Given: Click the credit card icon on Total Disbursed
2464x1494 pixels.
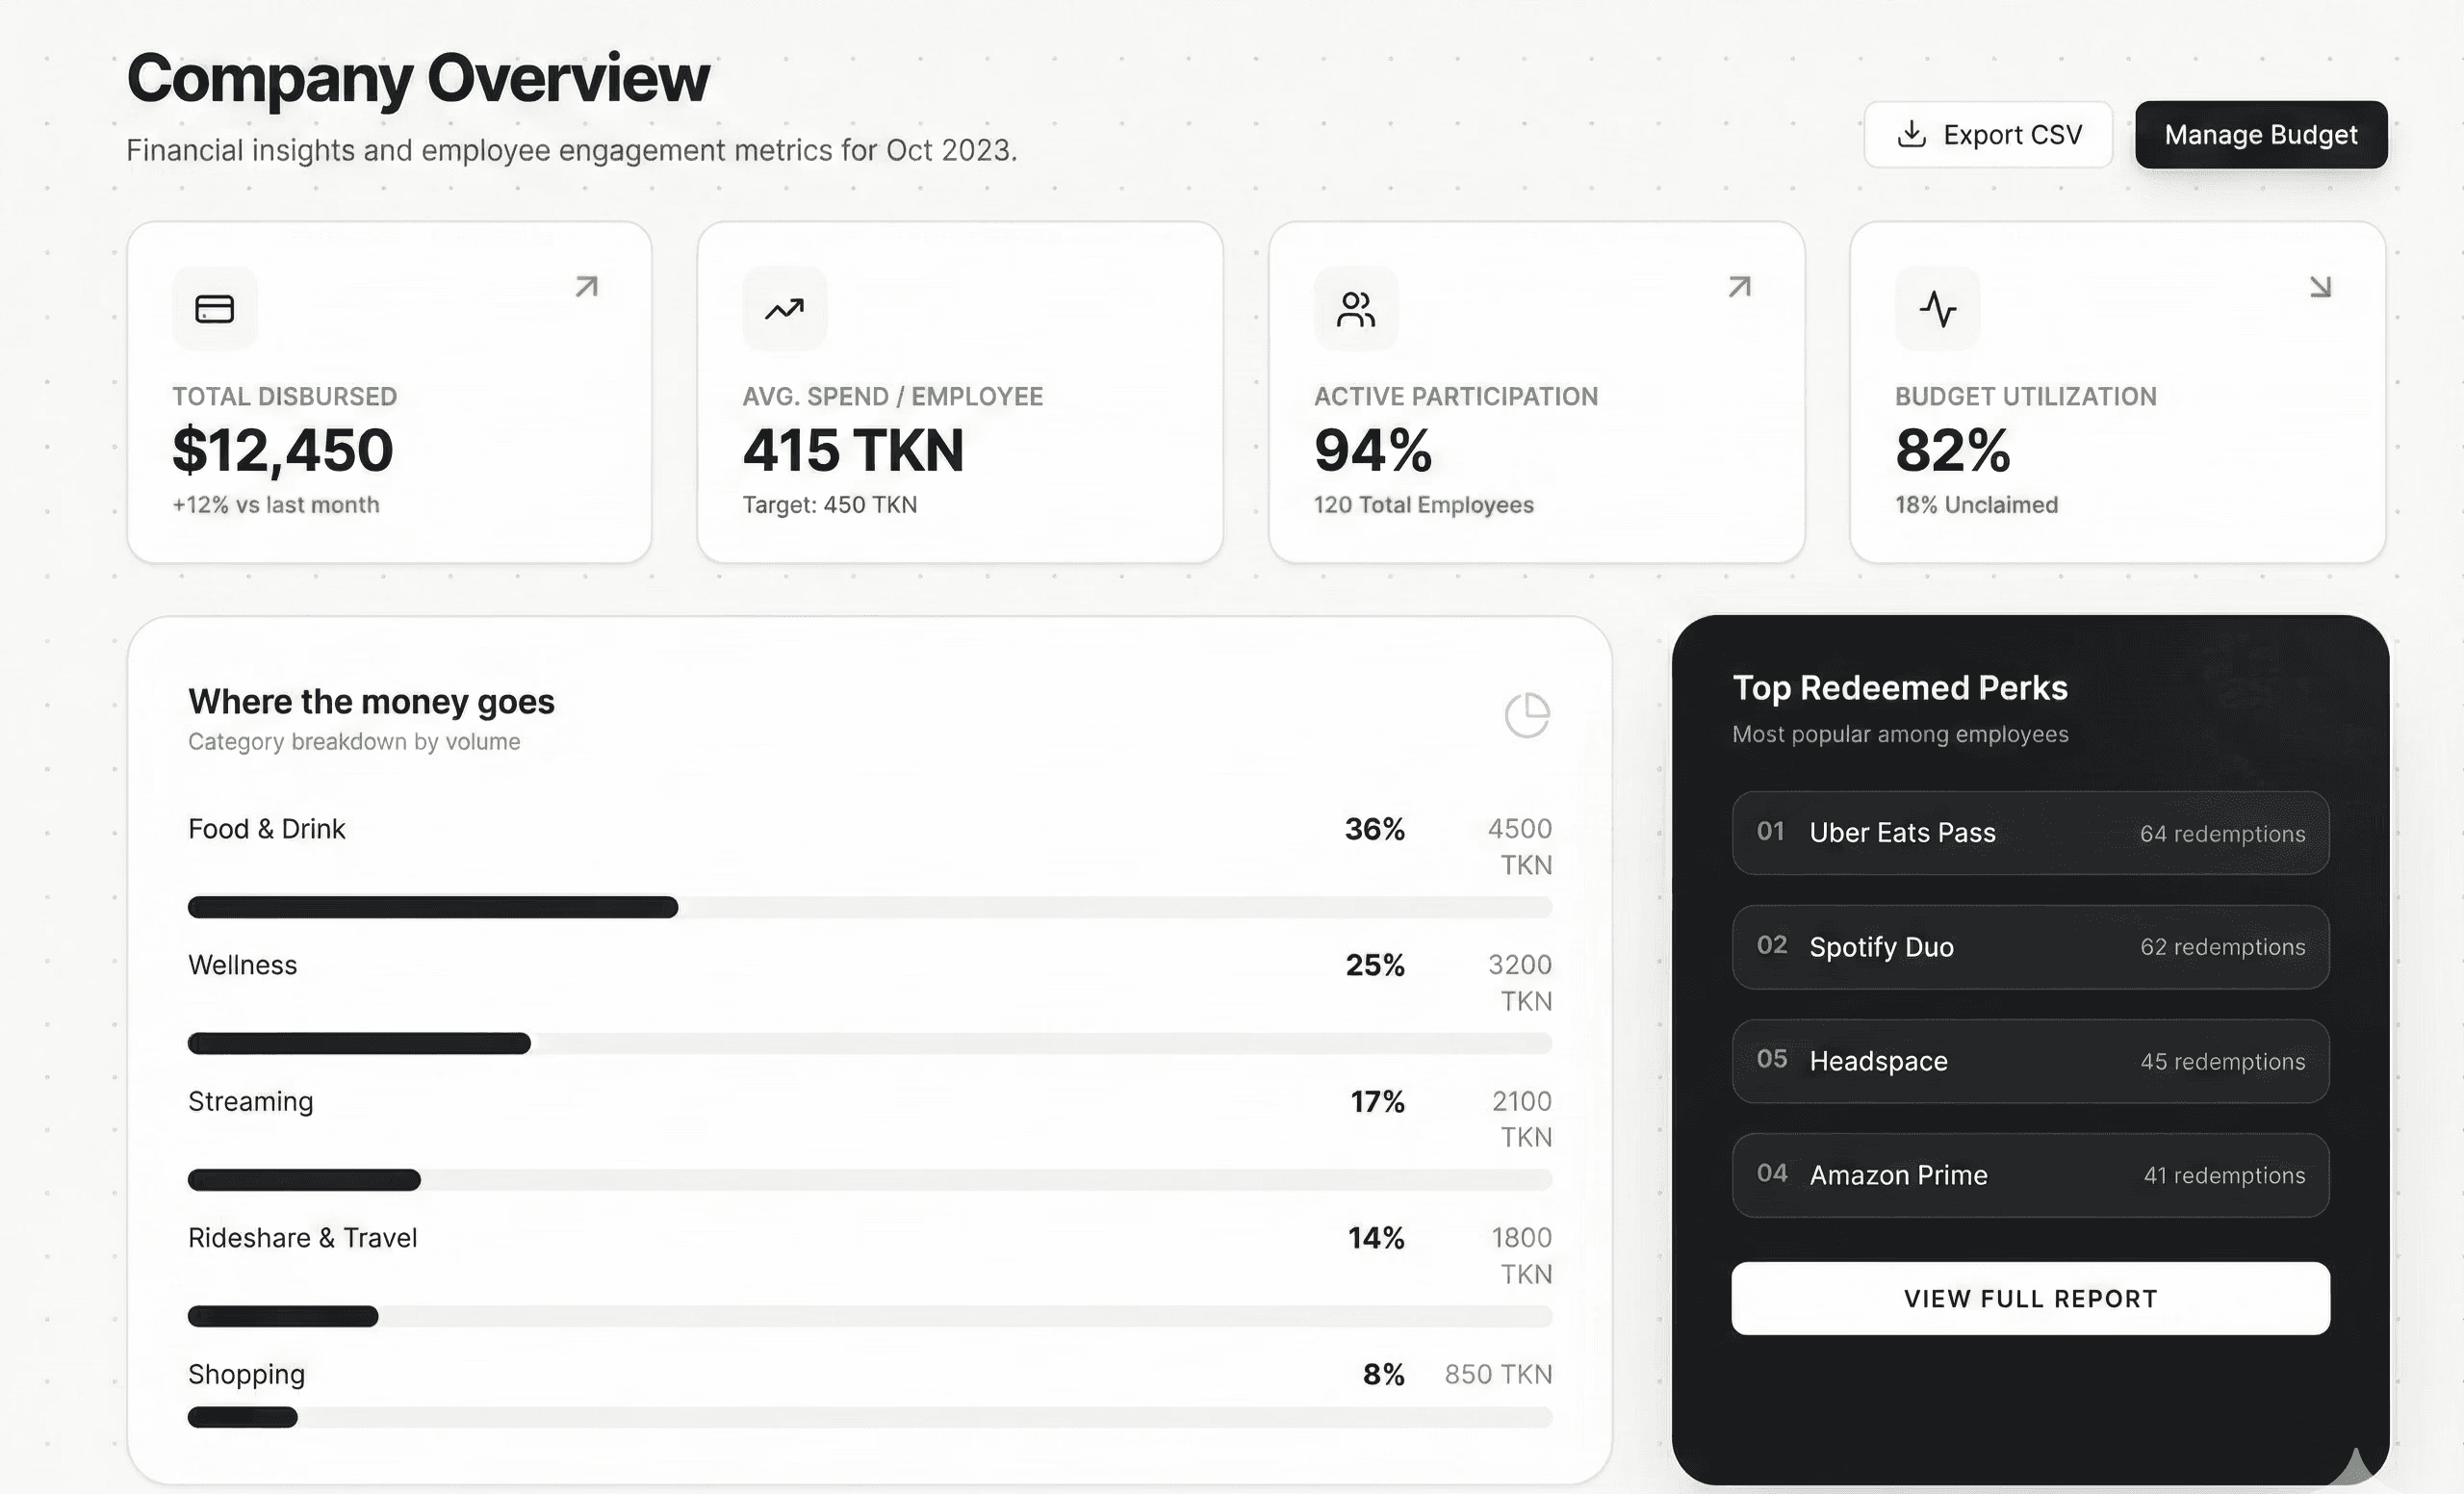Looking at the screenshot, I should click(214, 309).
